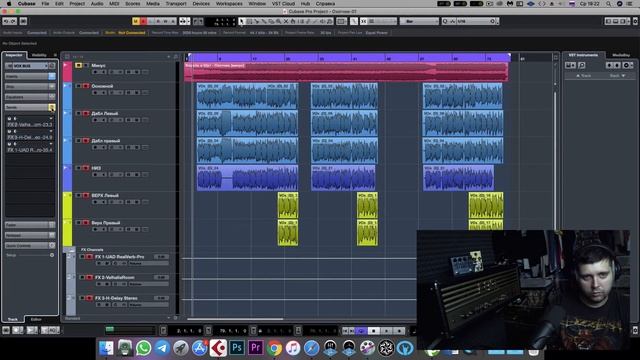Screen dimensions: 640x360
Task: Click Find Instruments magnifier in VST Instruments
Action: tap(582, 65)
